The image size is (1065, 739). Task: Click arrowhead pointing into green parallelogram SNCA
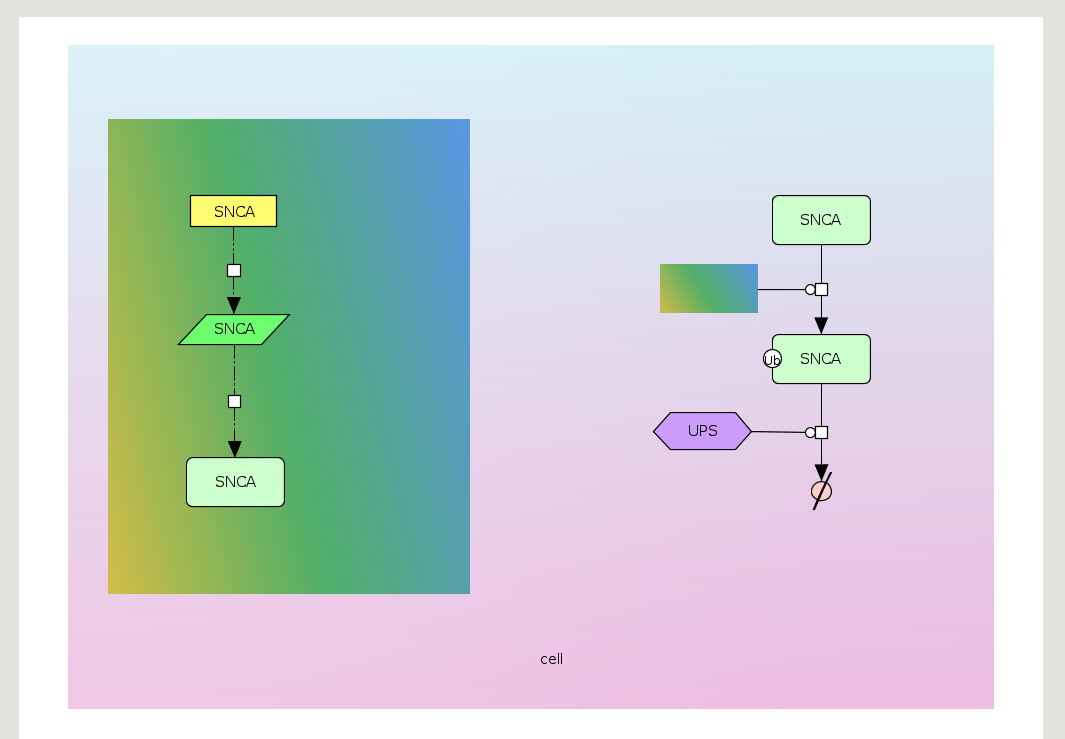coord(234,305)
